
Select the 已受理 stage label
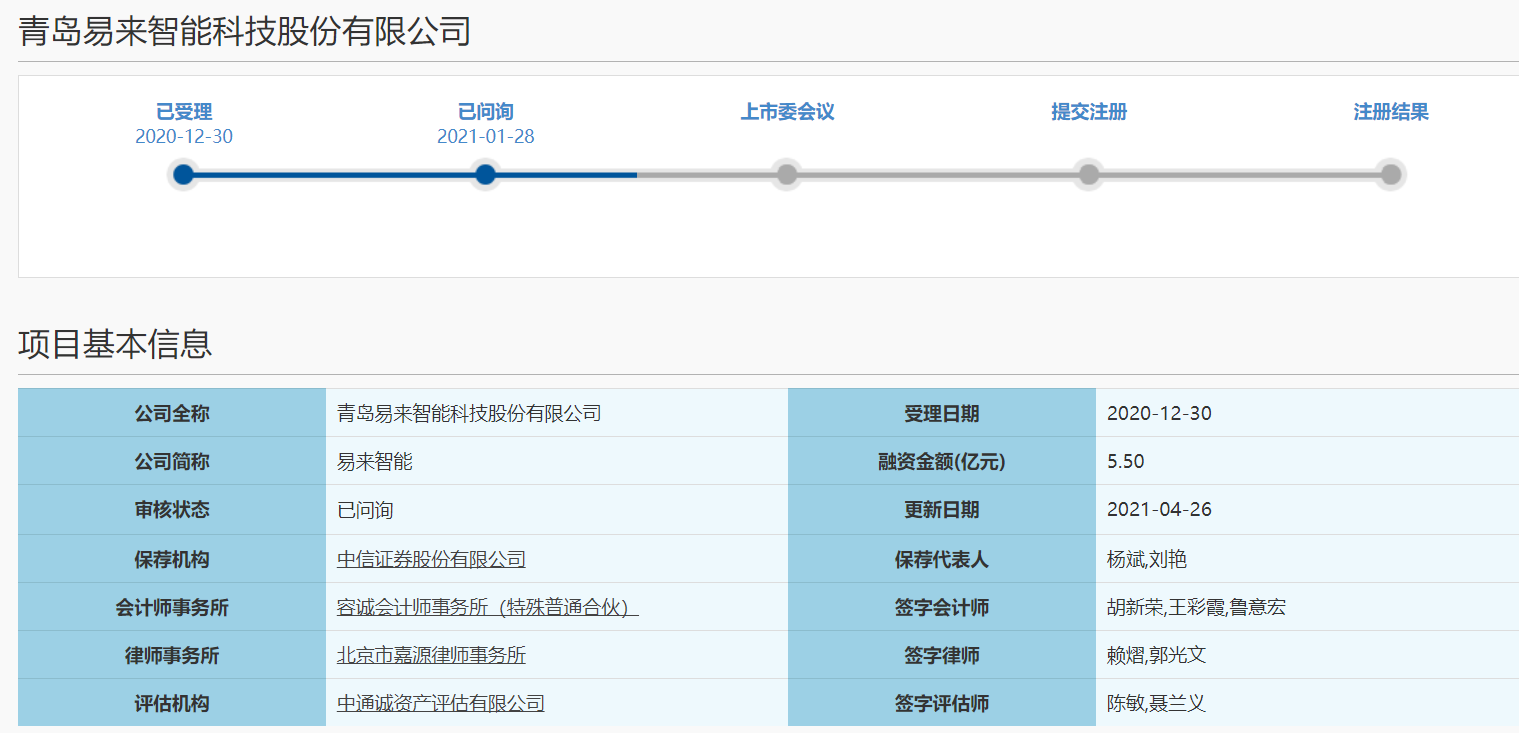pyautogui.click(x=184, y=112)
